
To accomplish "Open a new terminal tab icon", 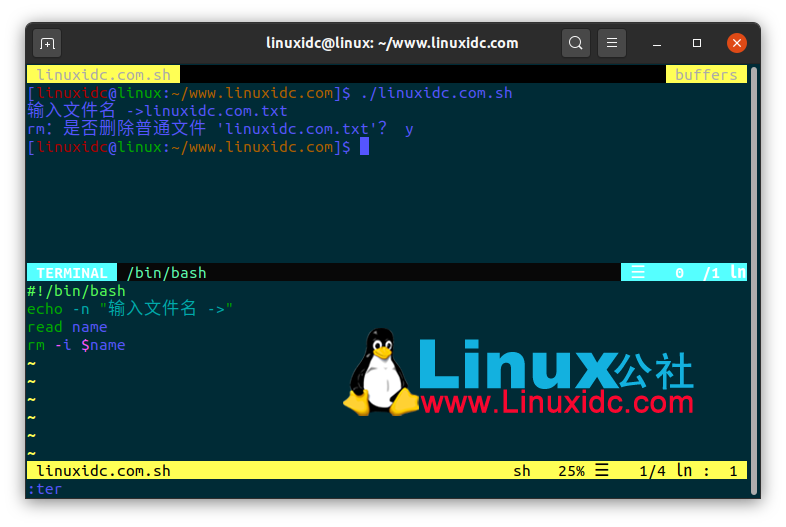I will click(x=47, y=44).
